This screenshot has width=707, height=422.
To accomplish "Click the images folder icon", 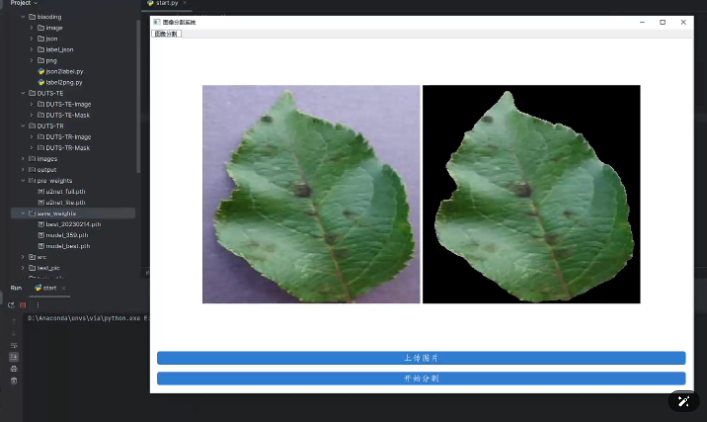I will [32, 159].
